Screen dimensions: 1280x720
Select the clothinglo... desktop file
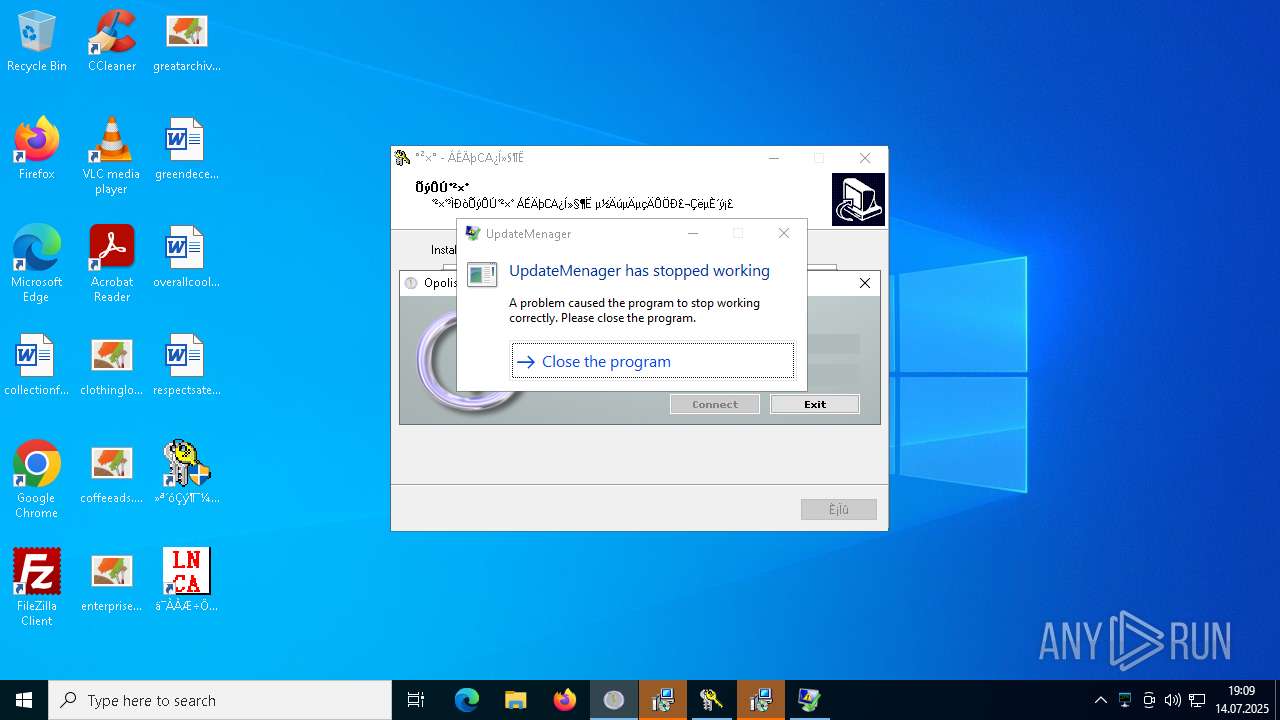[112, 365]
